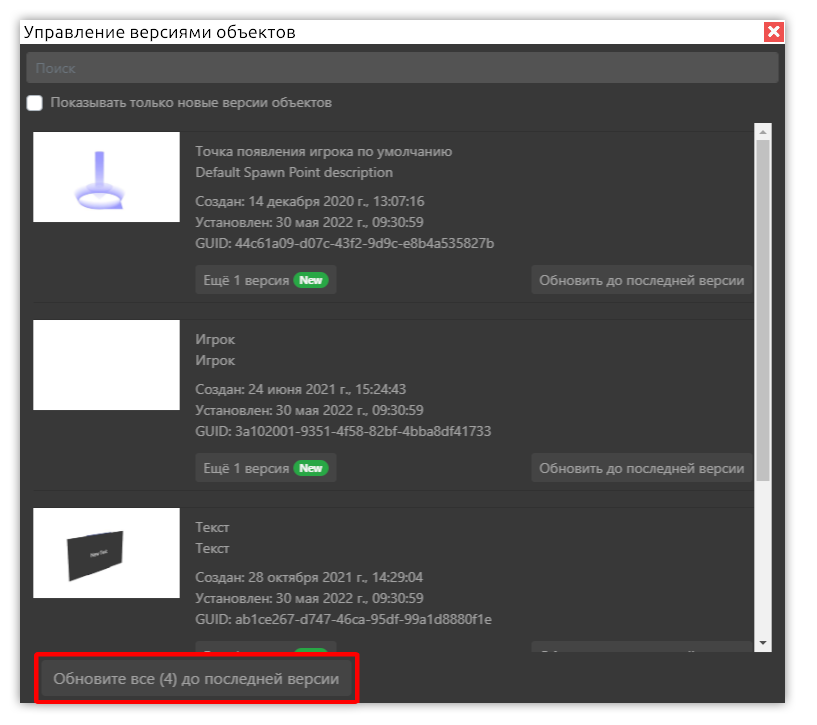This screenshot has width=817, height=725.
Task: Click the green New badge on the spawn point
Action: (x=311, y=280)
